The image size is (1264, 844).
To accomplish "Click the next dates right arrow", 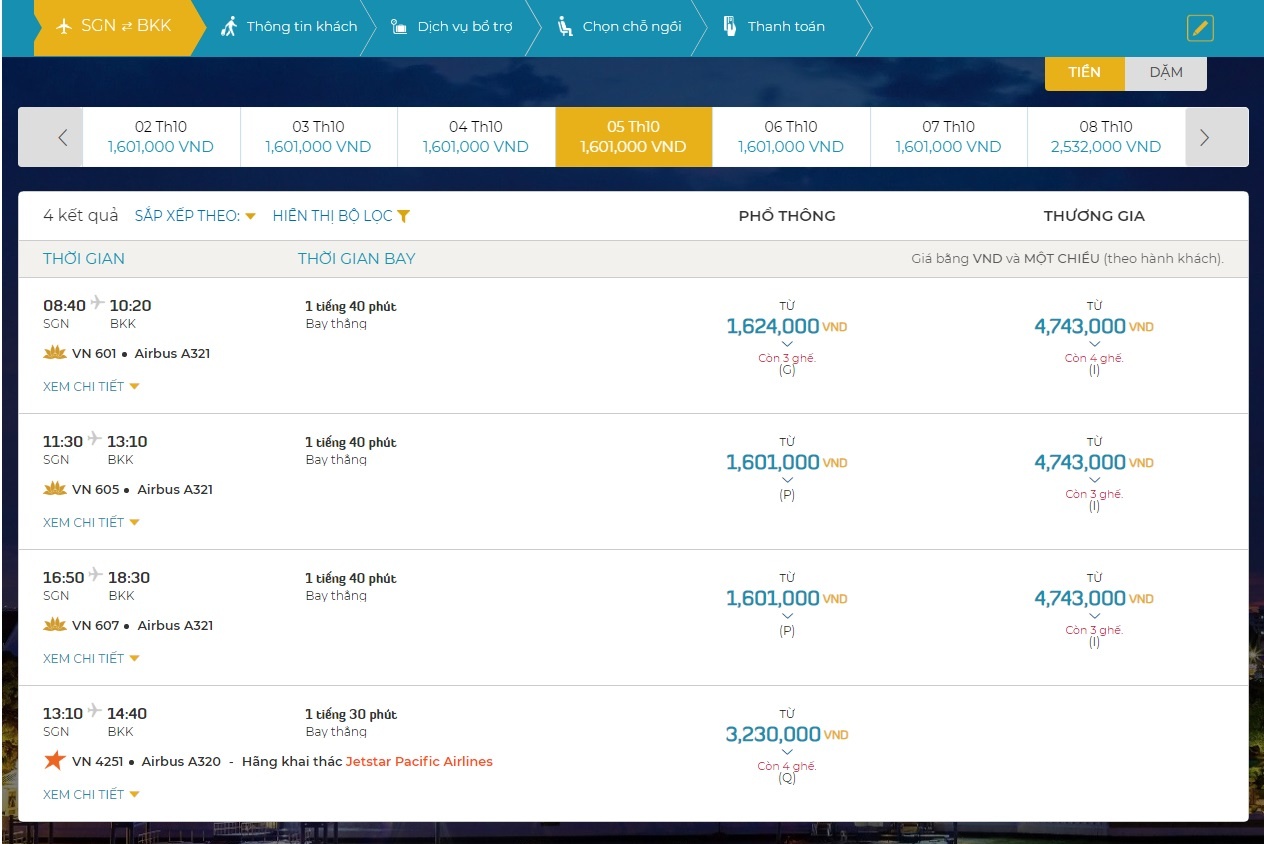I will click(1204, 138).
